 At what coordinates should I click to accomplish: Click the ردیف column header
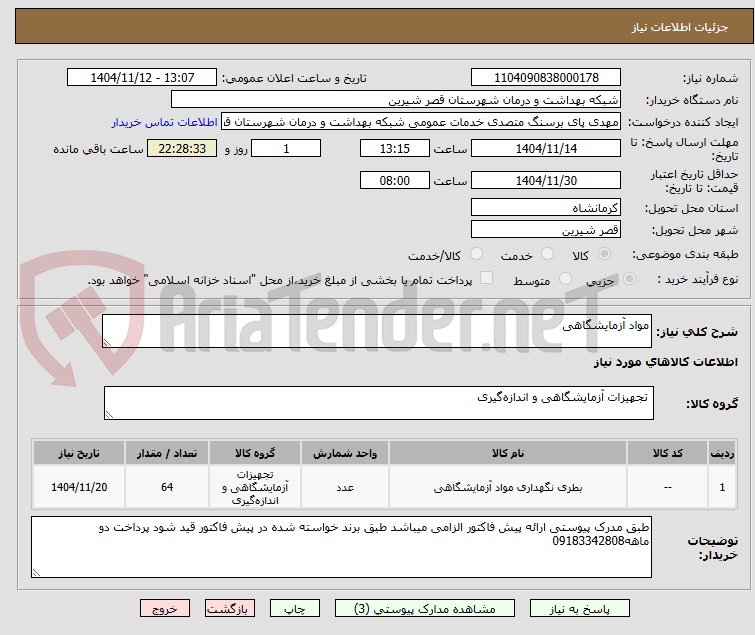coord(722,453)
